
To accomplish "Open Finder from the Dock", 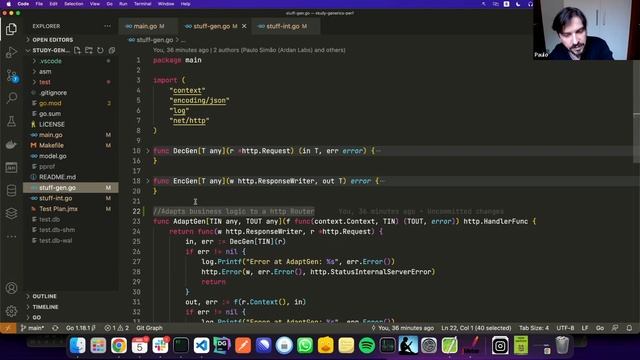I will (x=78, y=345).
